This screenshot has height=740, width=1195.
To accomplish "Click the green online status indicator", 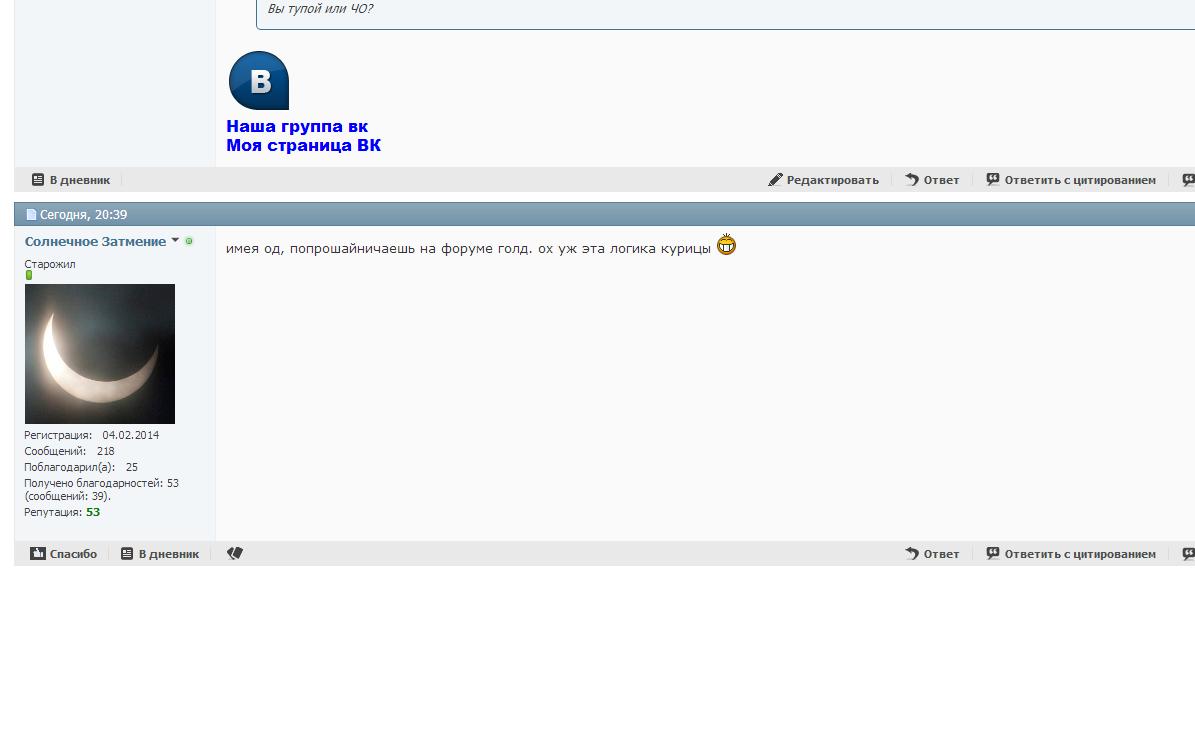I will coord(189,241).
